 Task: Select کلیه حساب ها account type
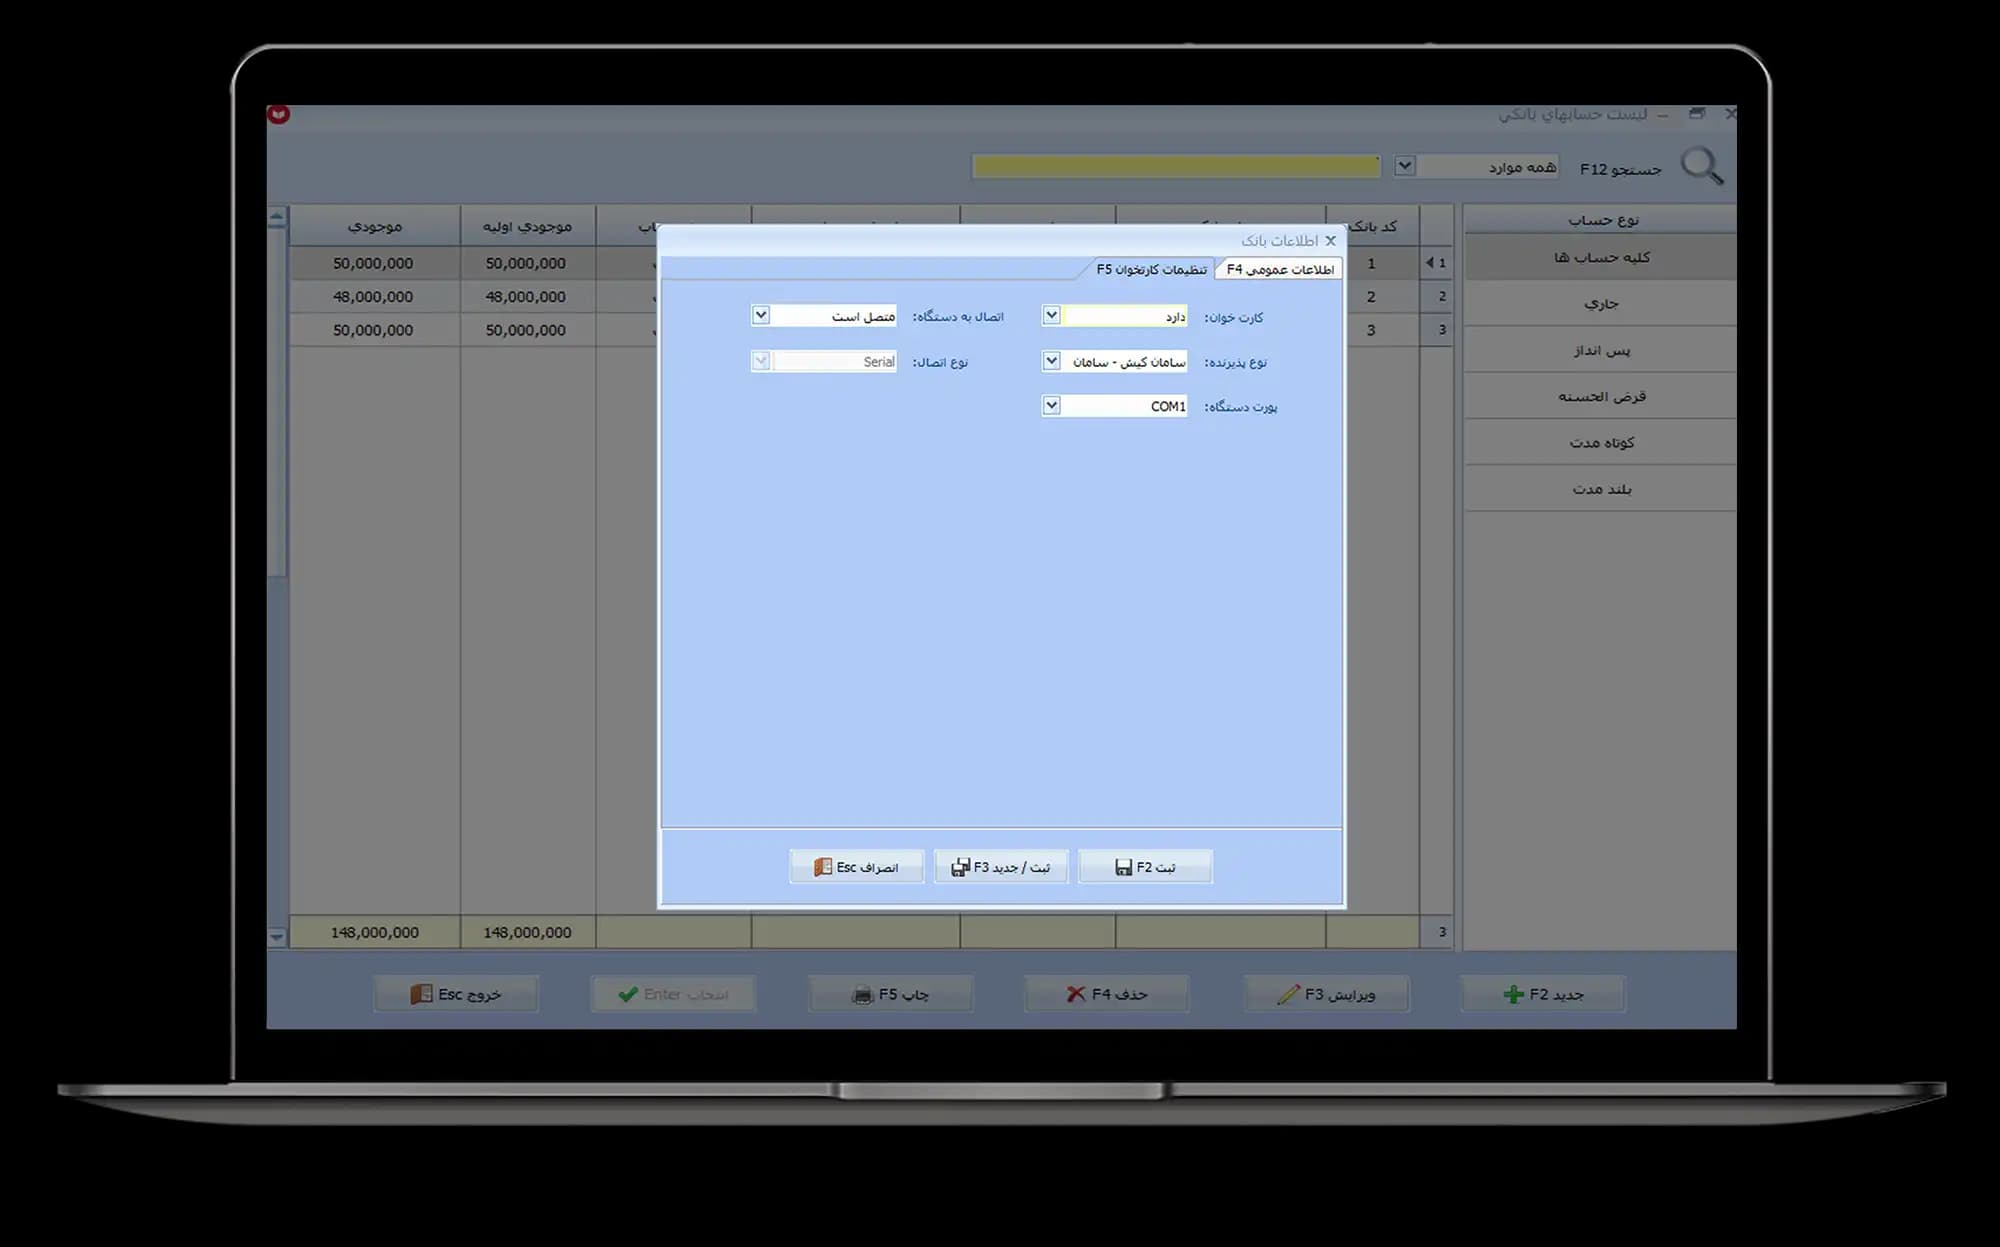1600,257
